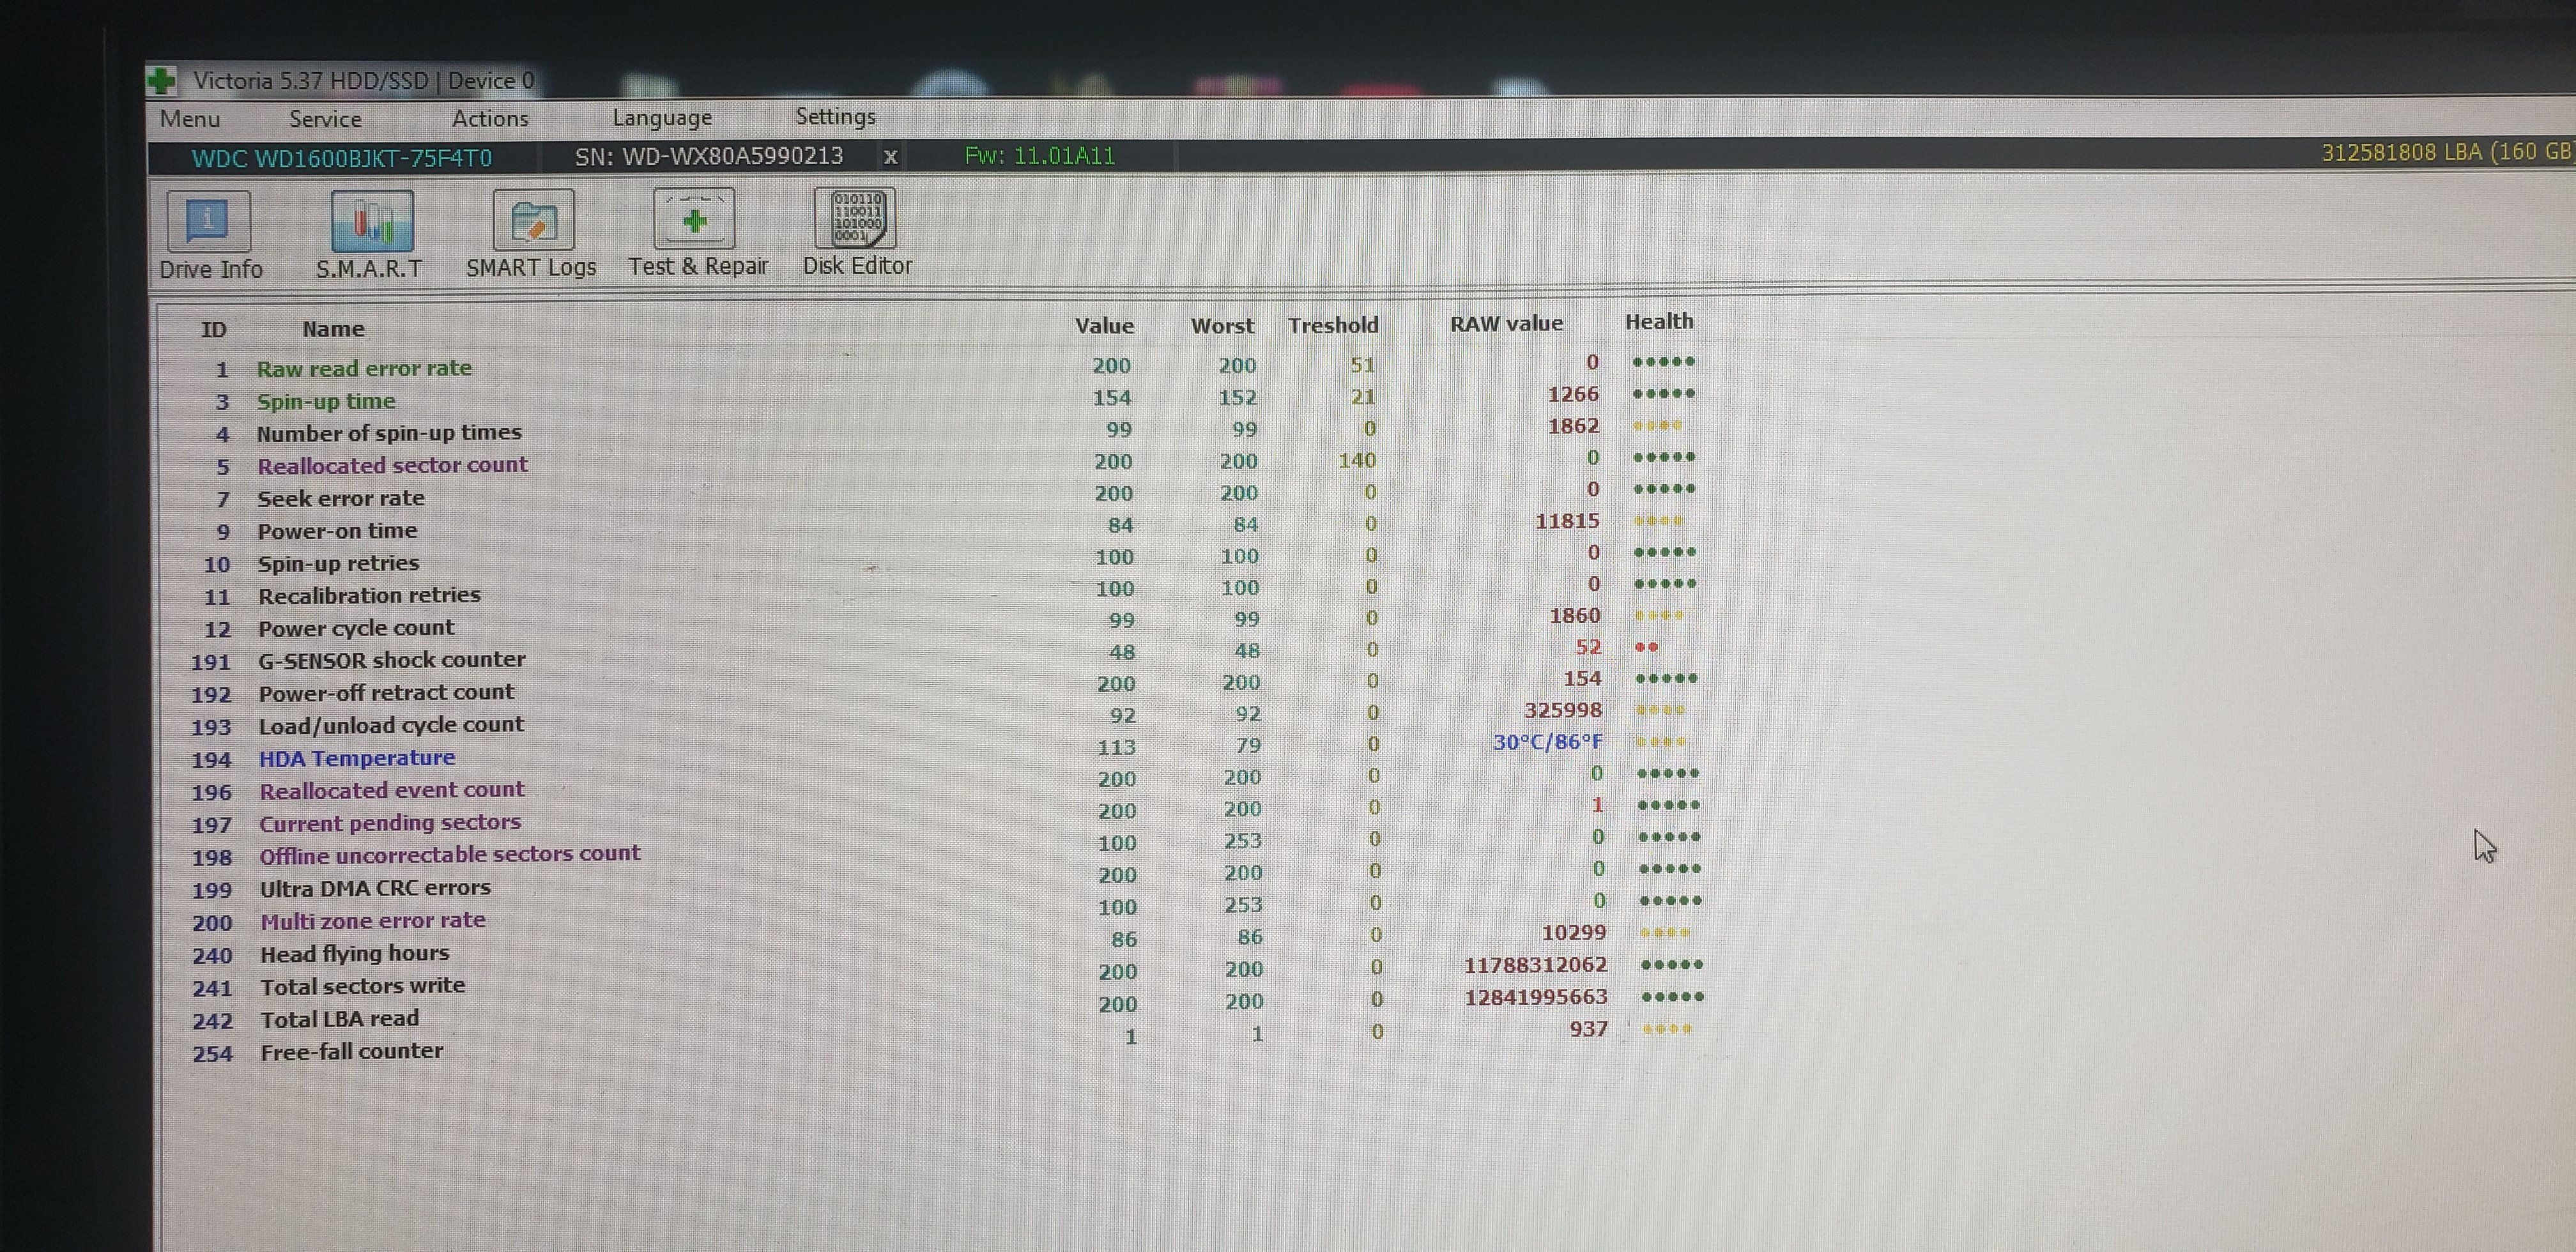Click the red health dots for G-SENSOR
Screen dimensions: 2576x1252
(x=1646, y=647)
